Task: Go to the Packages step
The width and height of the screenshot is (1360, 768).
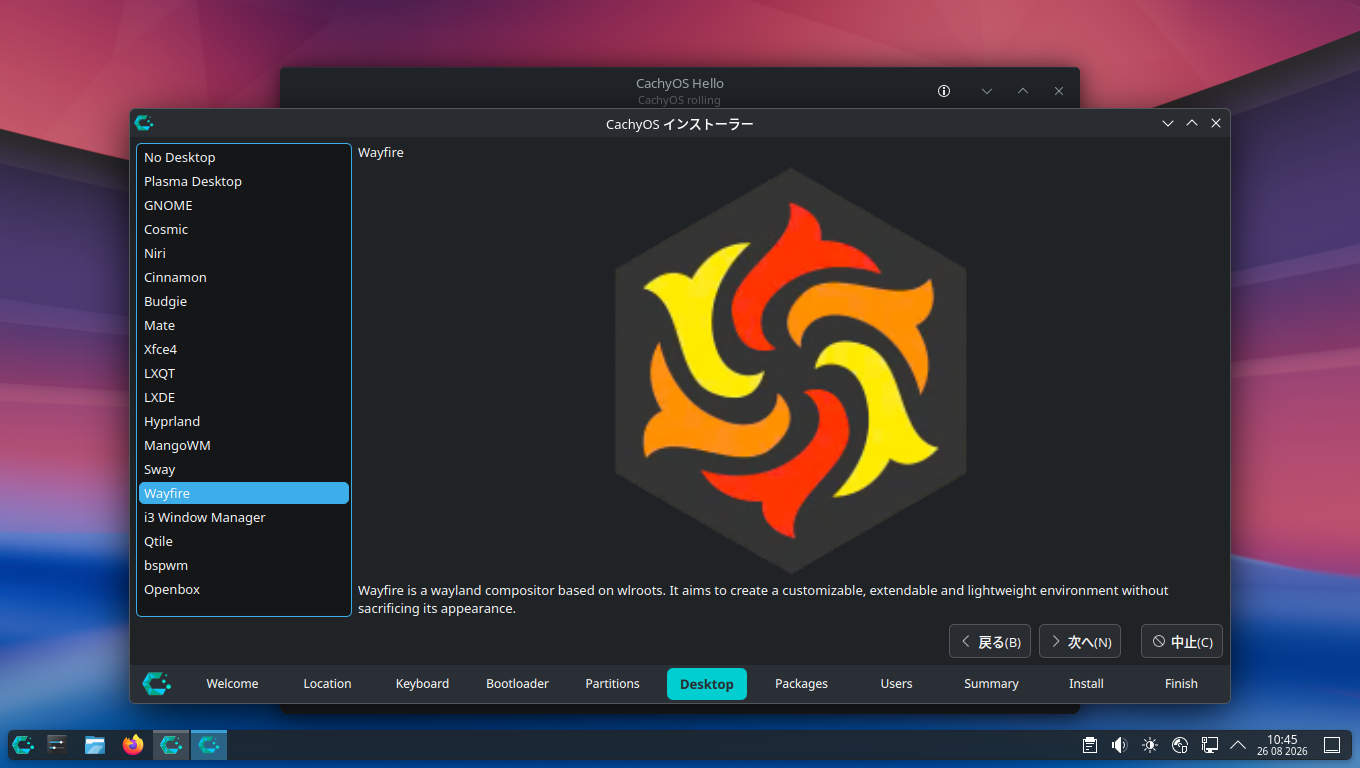Action: (802, 684)
